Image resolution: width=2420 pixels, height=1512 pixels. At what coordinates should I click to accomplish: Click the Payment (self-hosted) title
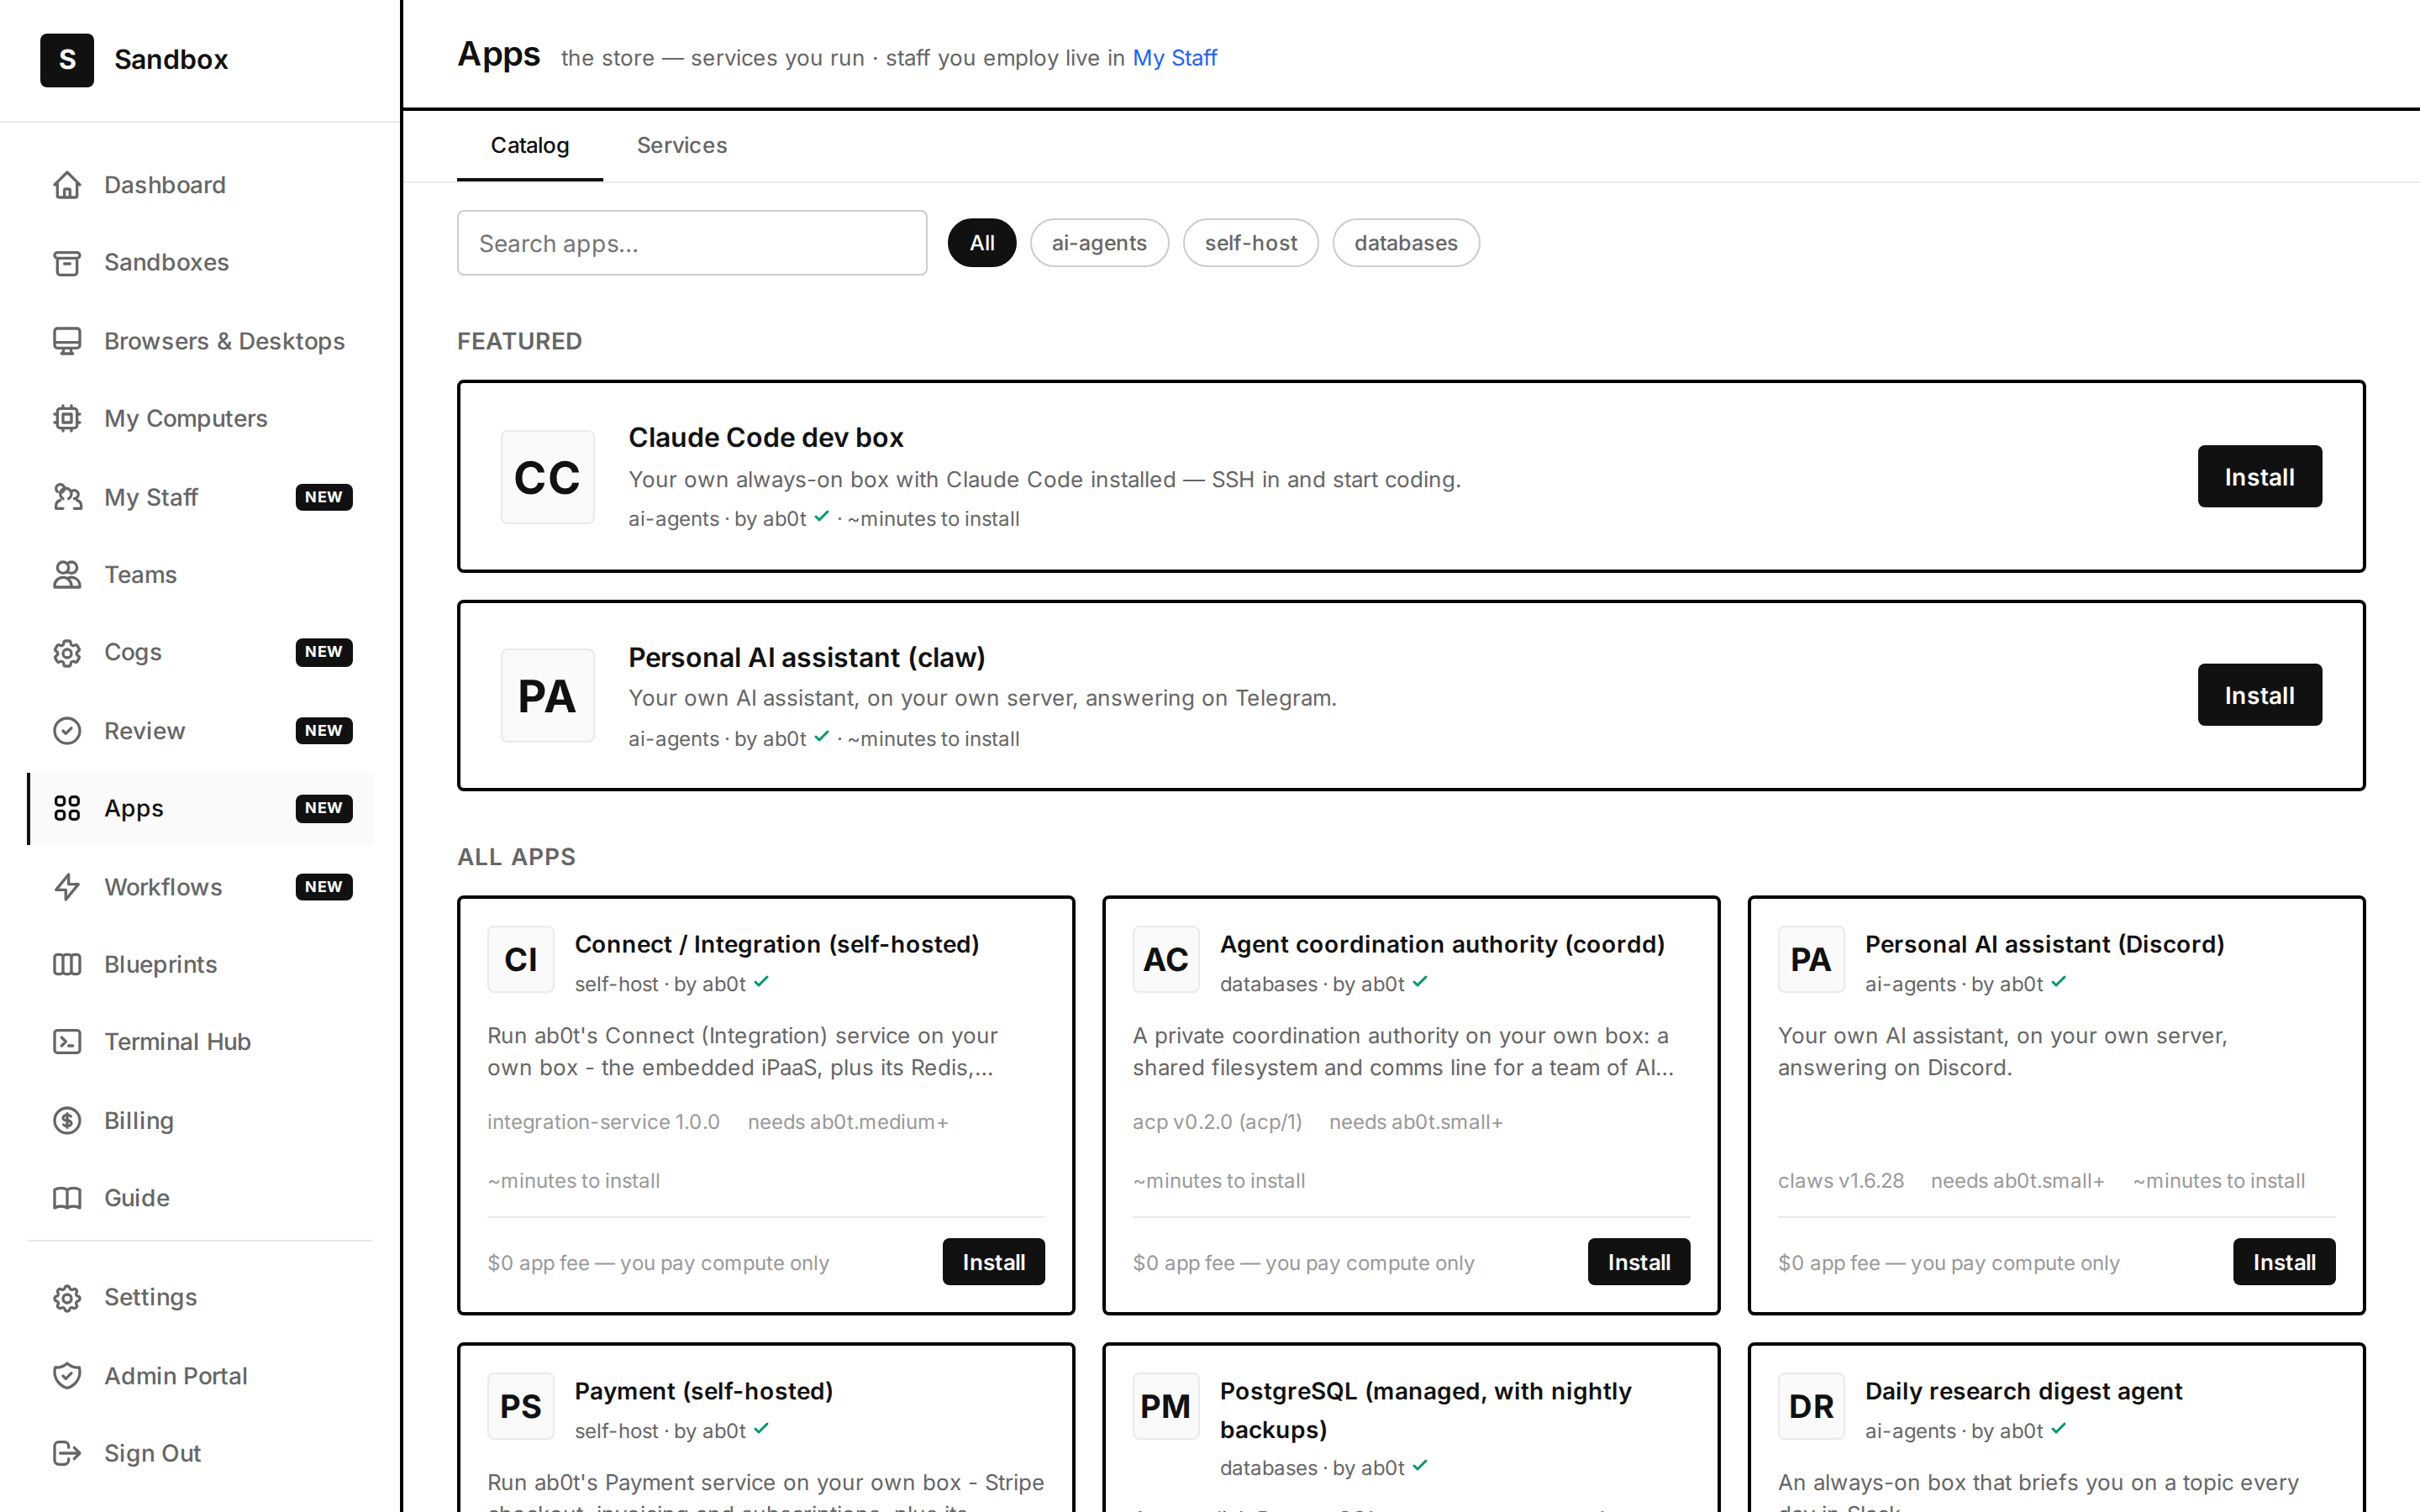(704, 1392)
